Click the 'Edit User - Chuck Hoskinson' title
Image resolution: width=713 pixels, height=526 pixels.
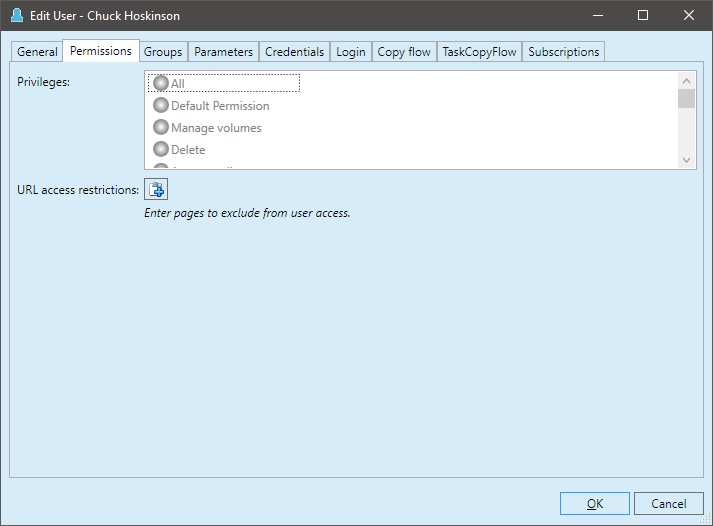click(105, 15)
